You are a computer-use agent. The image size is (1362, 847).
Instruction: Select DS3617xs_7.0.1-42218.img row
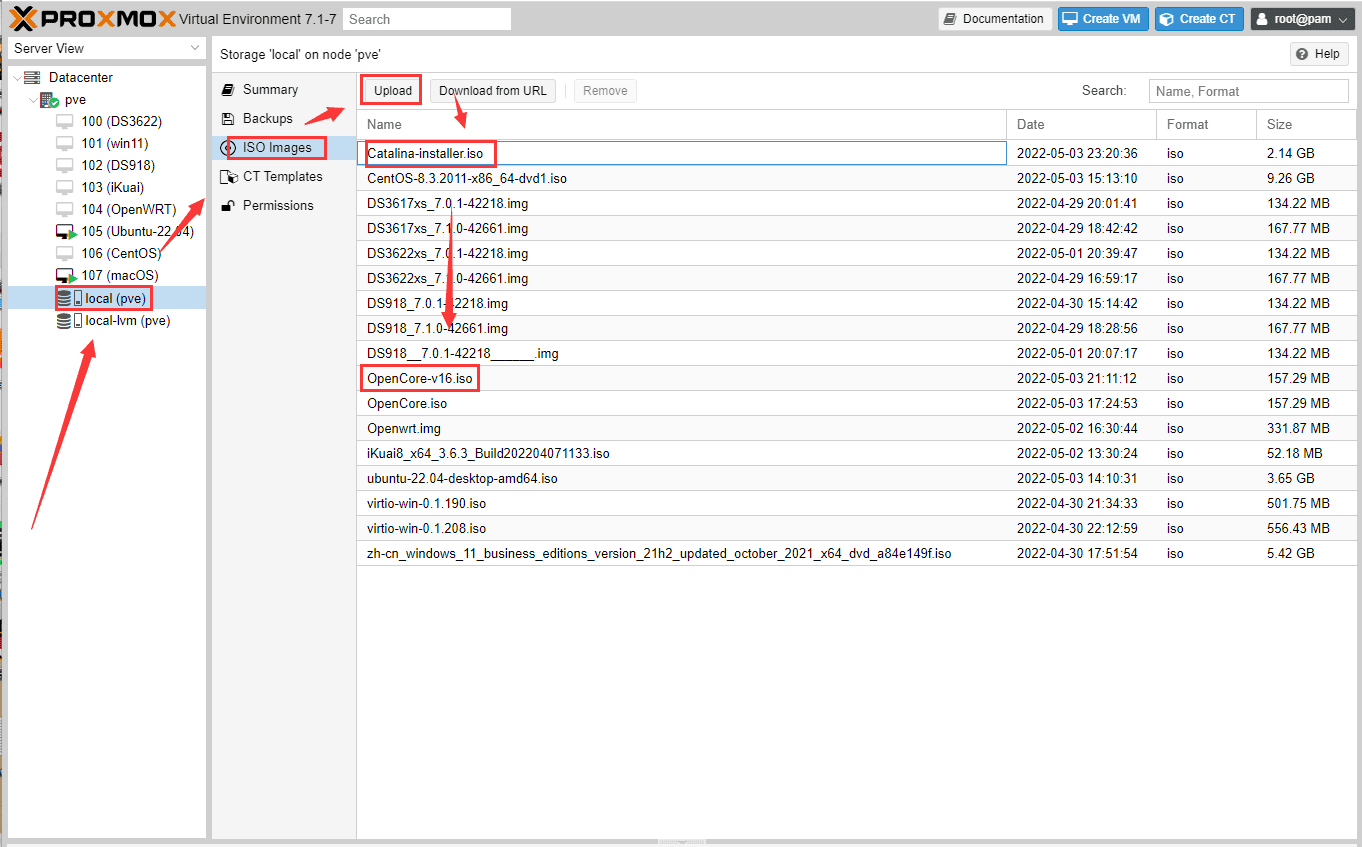[856, 203]
